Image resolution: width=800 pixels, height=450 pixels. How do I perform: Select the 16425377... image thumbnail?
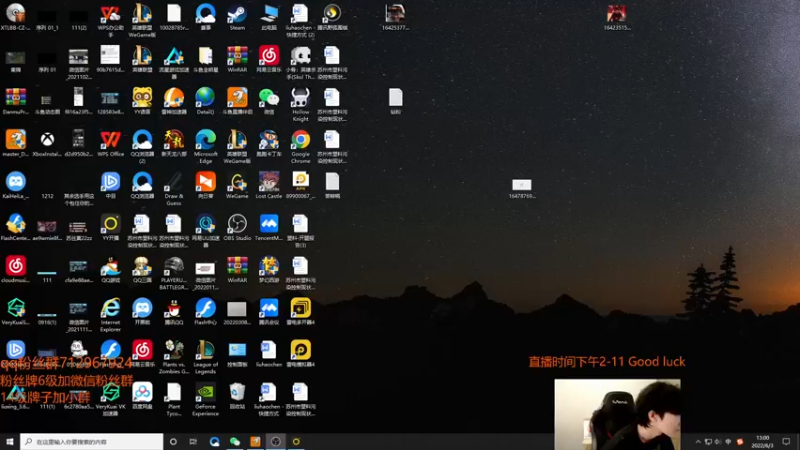[395, 17]
